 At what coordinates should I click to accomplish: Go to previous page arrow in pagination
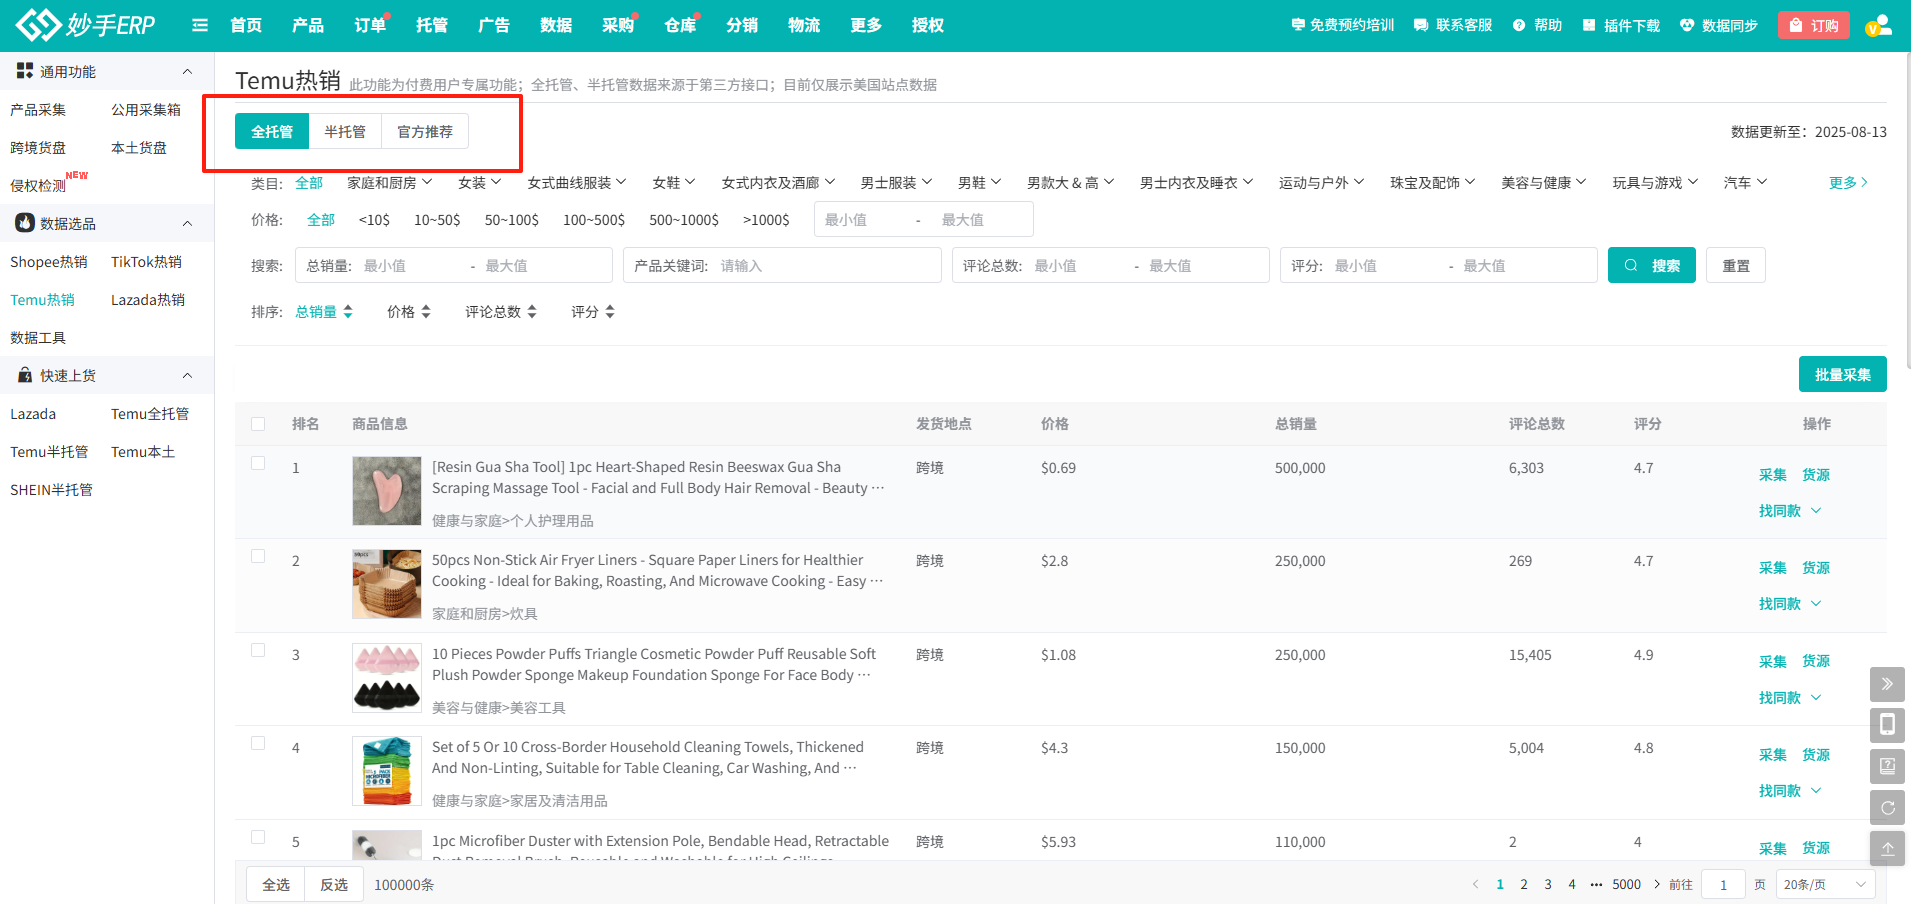1475,884
